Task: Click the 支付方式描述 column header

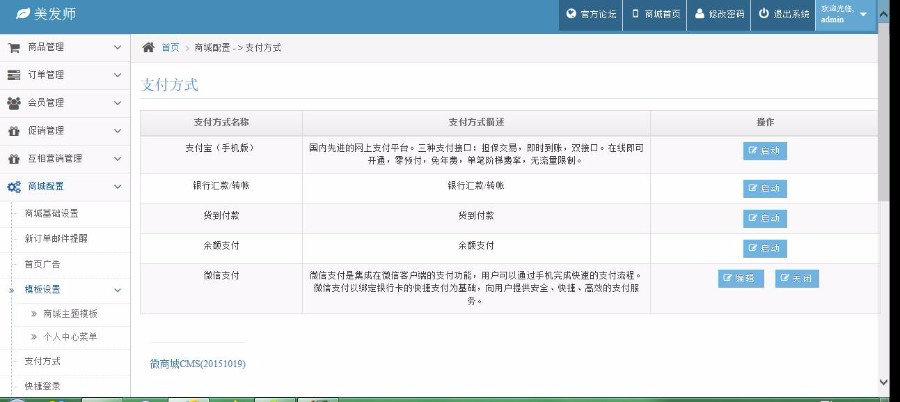Action: pos(476,122)
